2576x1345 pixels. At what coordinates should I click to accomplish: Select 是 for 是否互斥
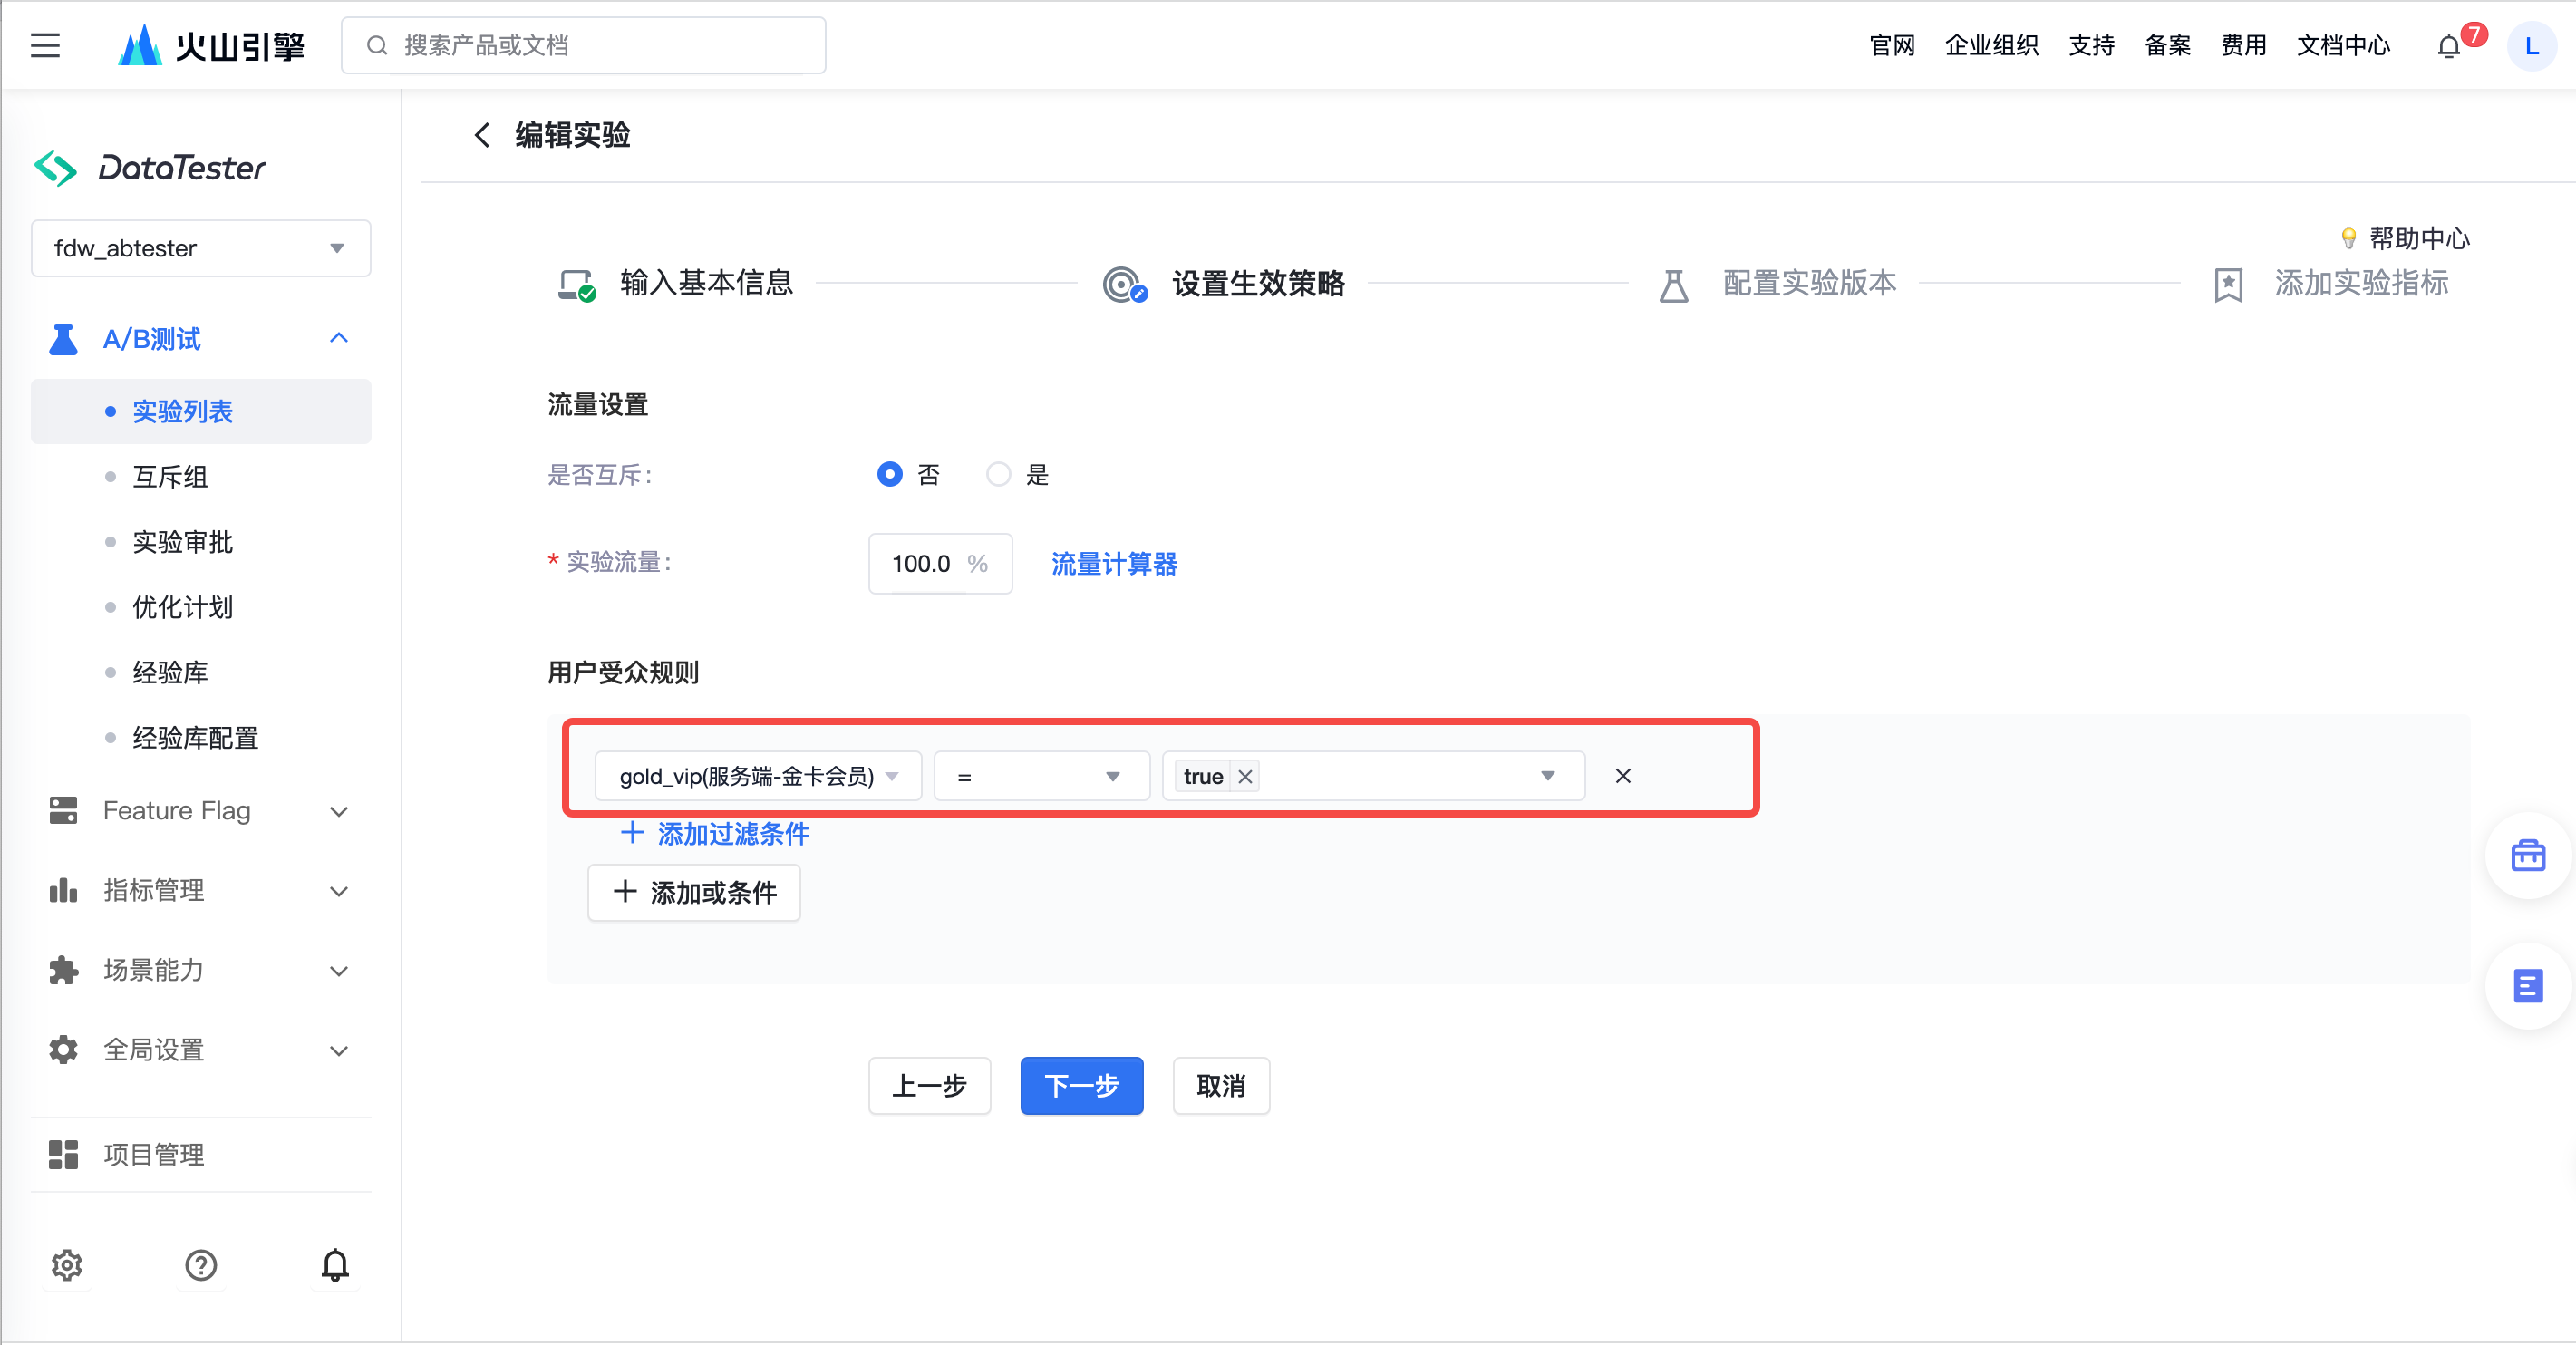pyautogui.click(x=998, y=474)
